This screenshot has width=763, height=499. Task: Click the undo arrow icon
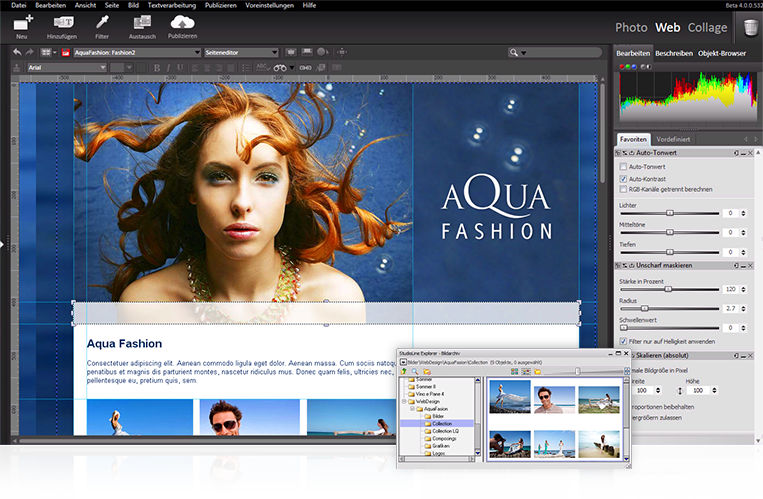pos(17,52)
